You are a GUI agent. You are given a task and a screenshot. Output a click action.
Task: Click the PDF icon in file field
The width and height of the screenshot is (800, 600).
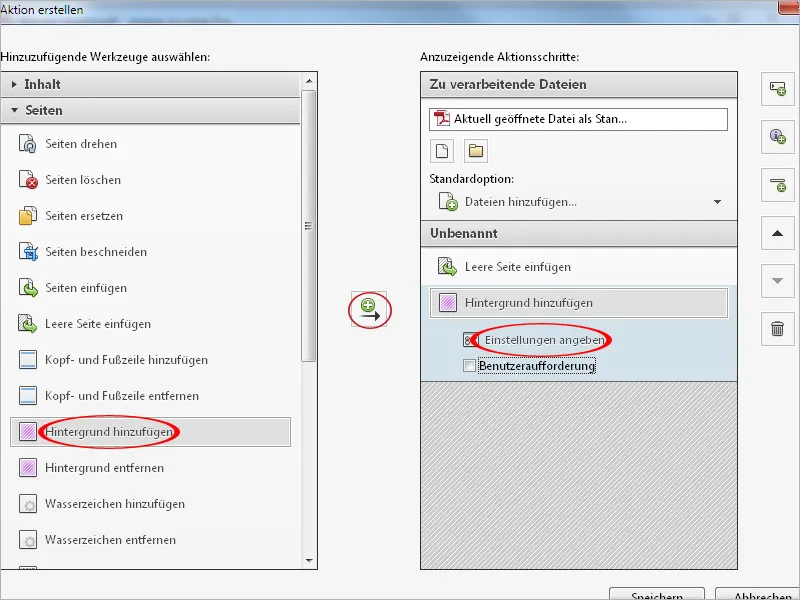click(441, 119)
